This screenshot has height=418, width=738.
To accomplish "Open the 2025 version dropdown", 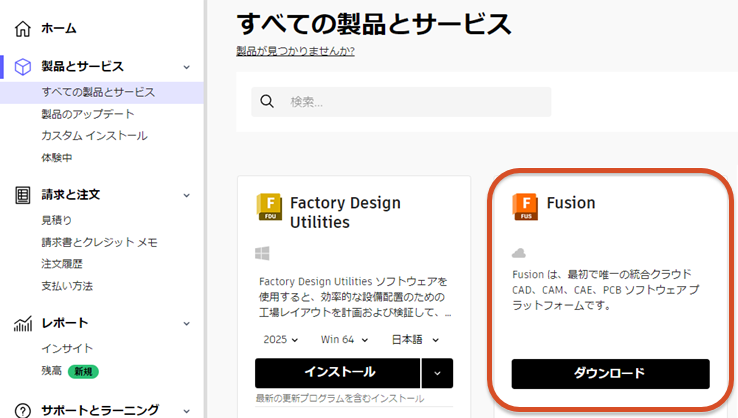I will [x=281, y=339].
